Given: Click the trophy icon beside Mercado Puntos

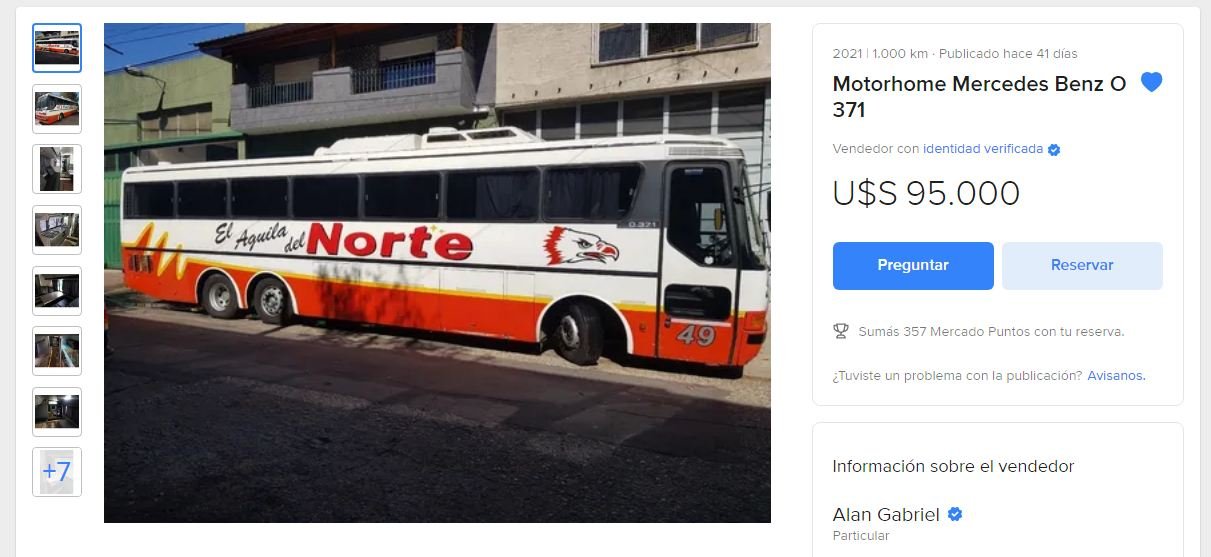Looking at the screenshot, I should pos(841,331).
